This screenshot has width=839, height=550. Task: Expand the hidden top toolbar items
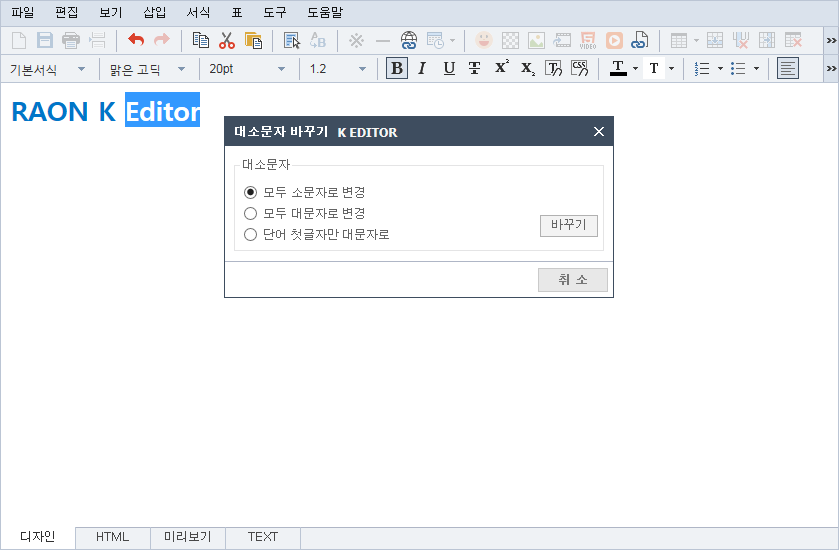click(831, 41)
